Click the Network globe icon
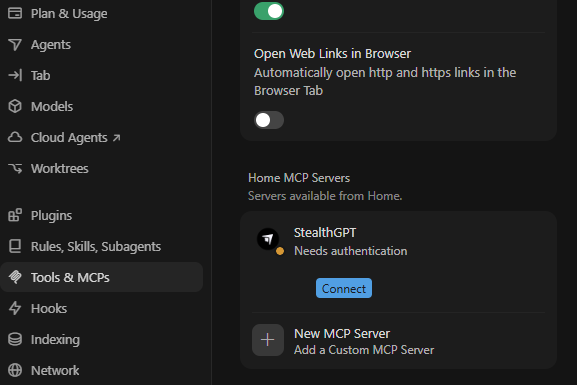Image resolution: width=577 pixels, height=385 pixels. tap(15, 370)
